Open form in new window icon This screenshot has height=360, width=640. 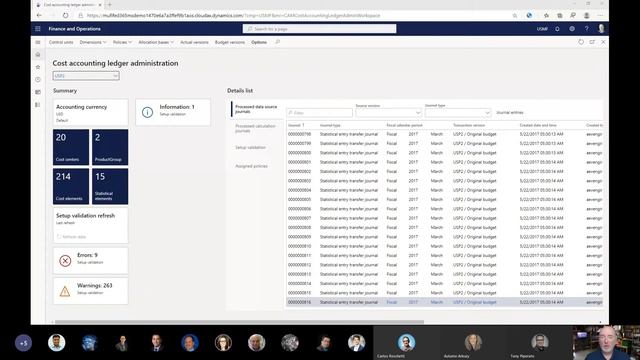coord(592,42)
